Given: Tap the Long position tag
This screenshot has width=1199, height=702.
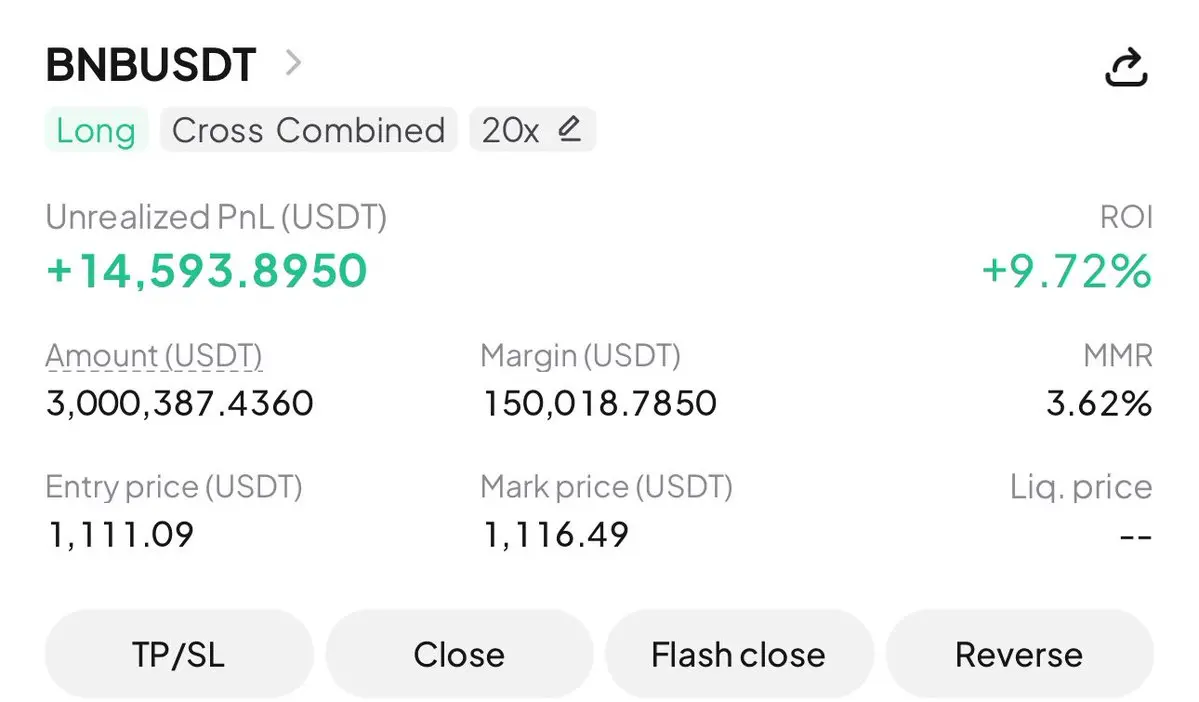Looking at the screenshot, I should coord(96,131).
